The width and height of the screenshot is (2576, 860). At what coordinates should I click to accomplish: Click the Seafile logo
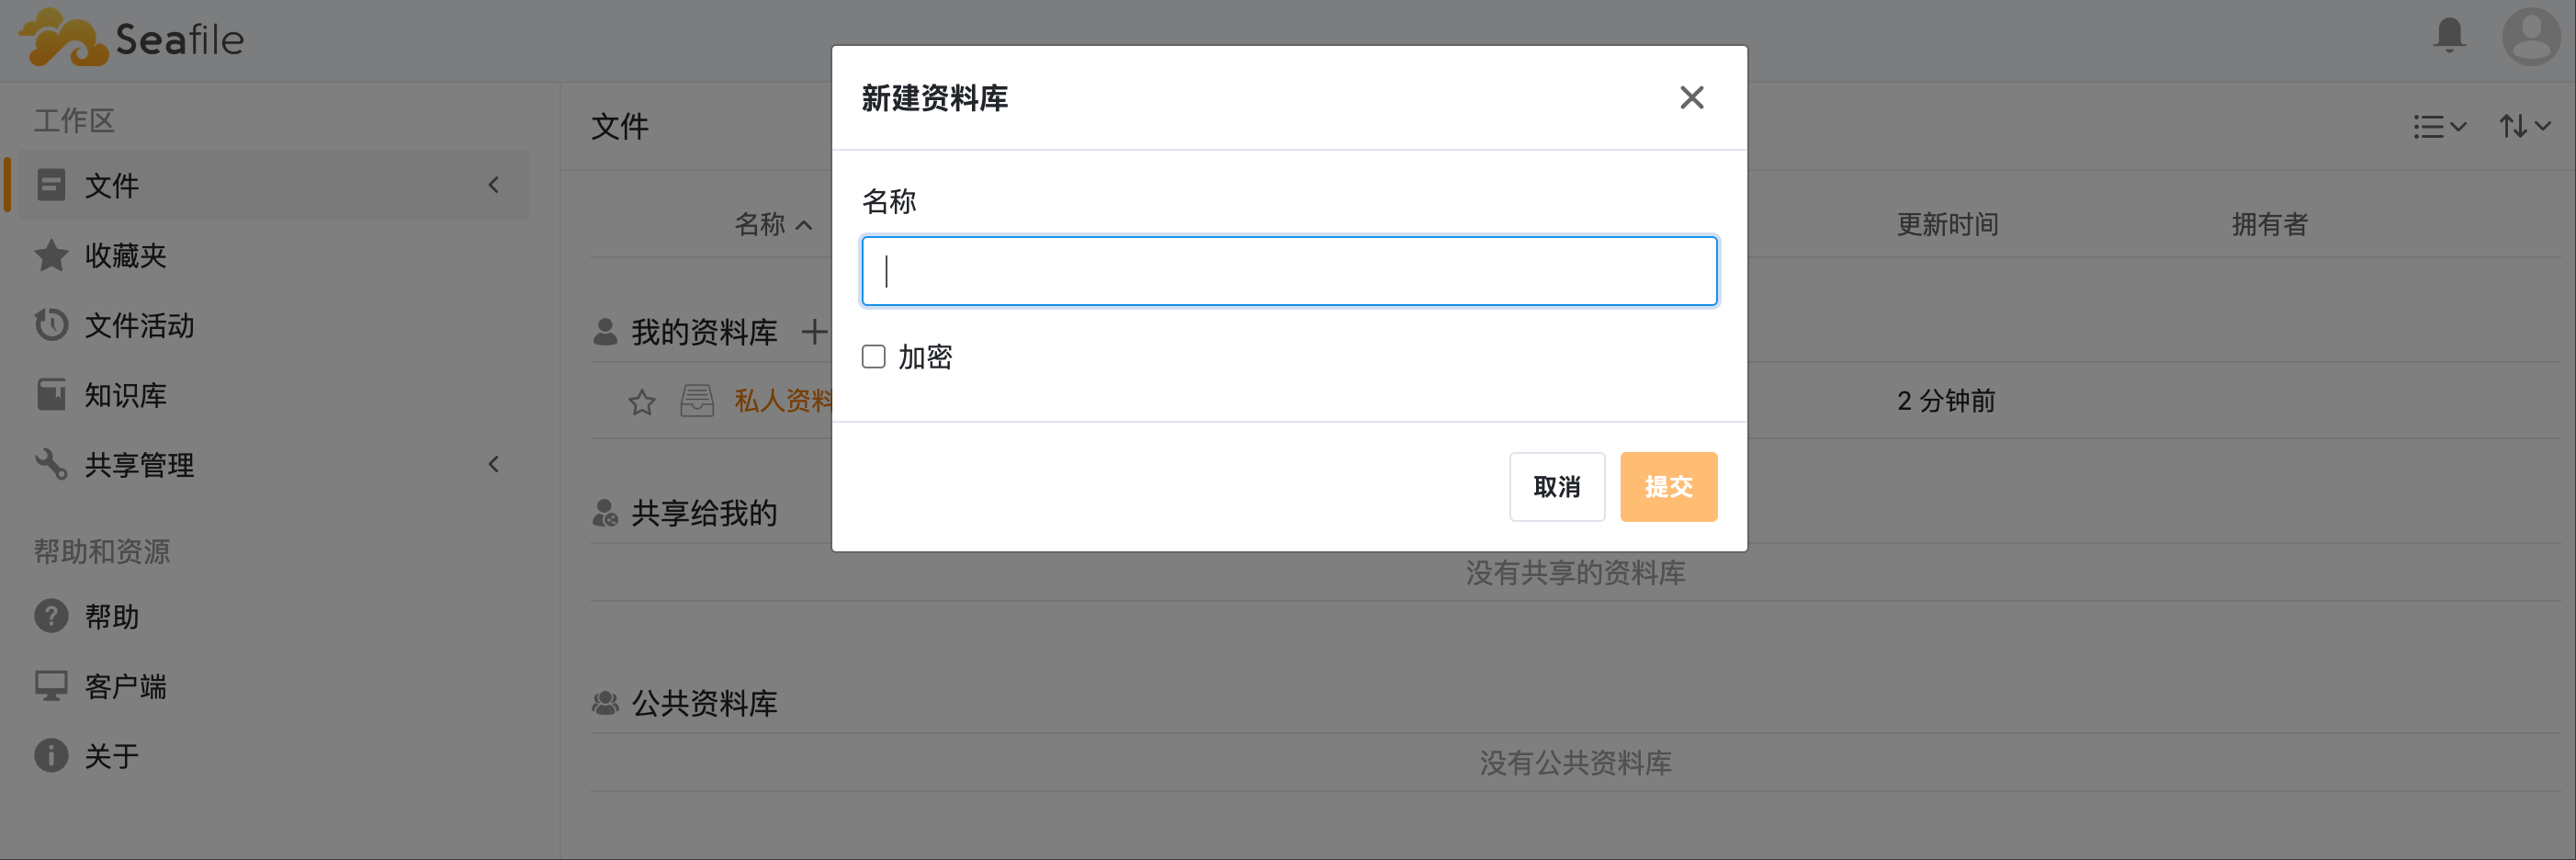tap(131, 38)
